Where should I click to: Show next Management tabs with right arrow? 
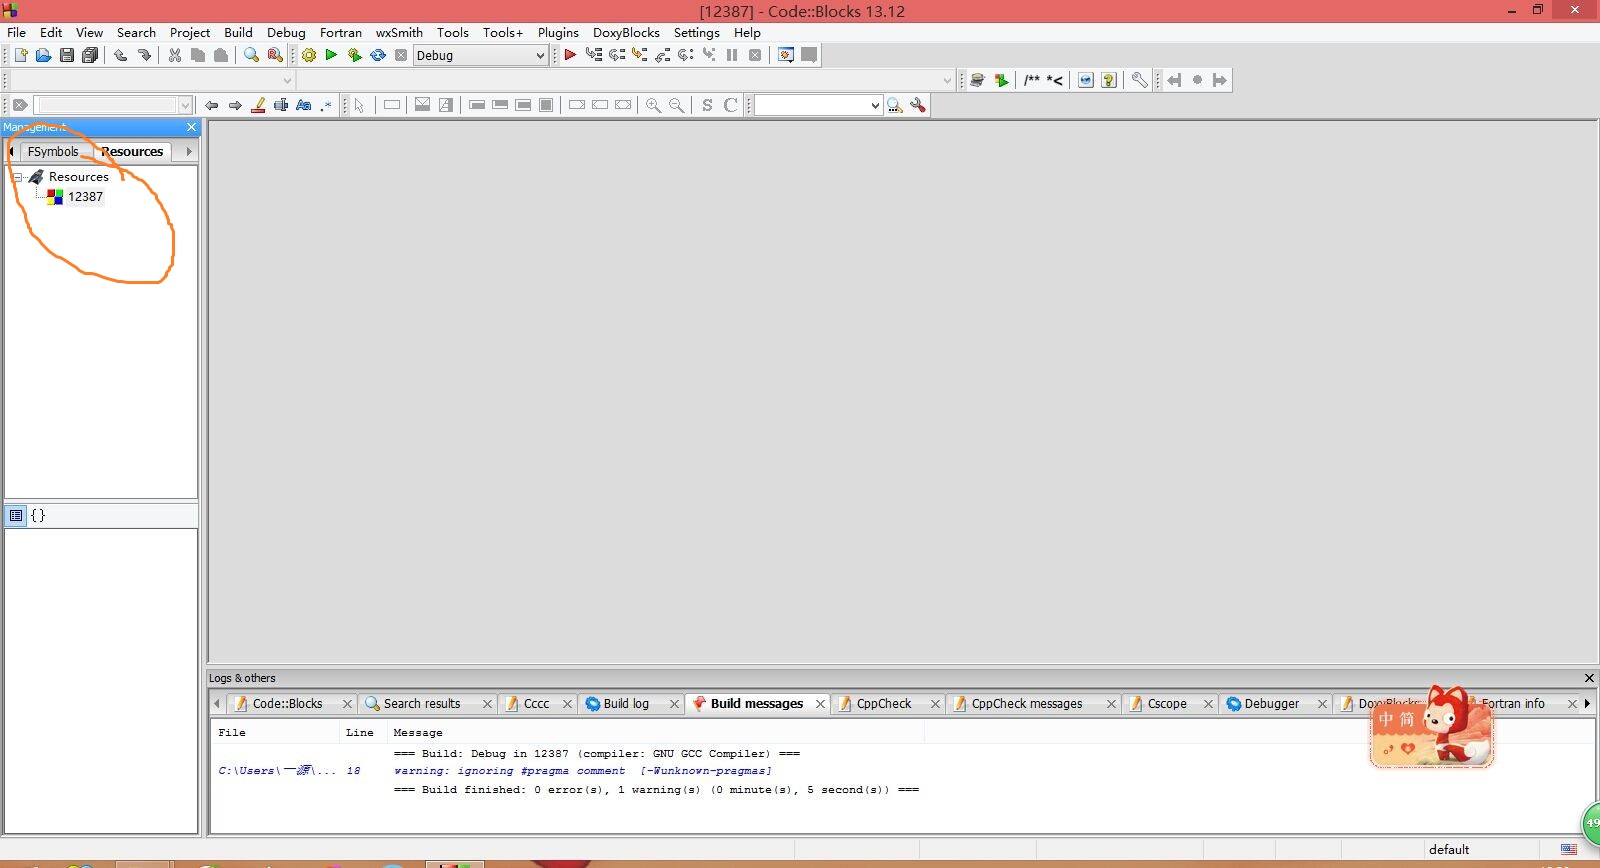click(189, 151)
